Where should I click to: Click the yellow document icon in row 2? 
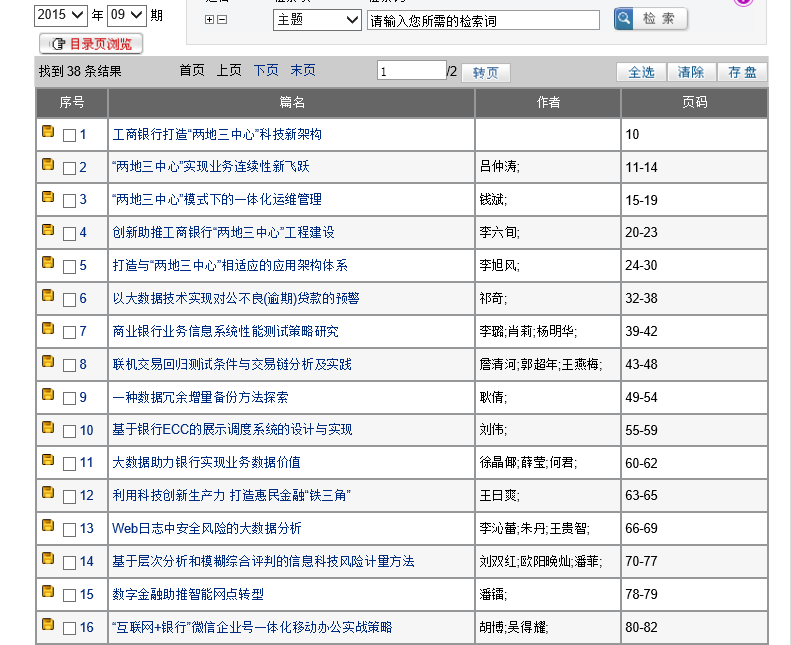pyautogui.click(x=48, y=164)
